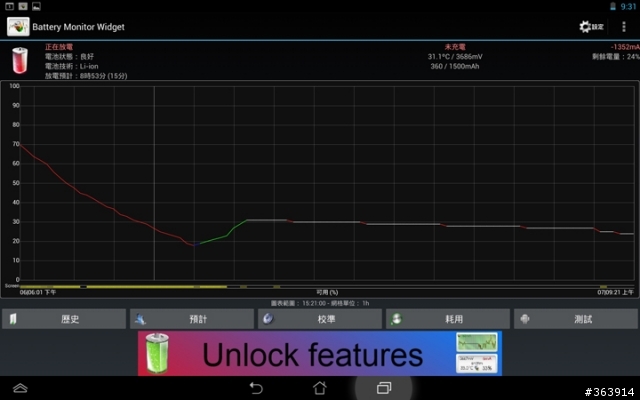Go back with the Android back button
The image size is (640, 400).
tap(256, 388)
